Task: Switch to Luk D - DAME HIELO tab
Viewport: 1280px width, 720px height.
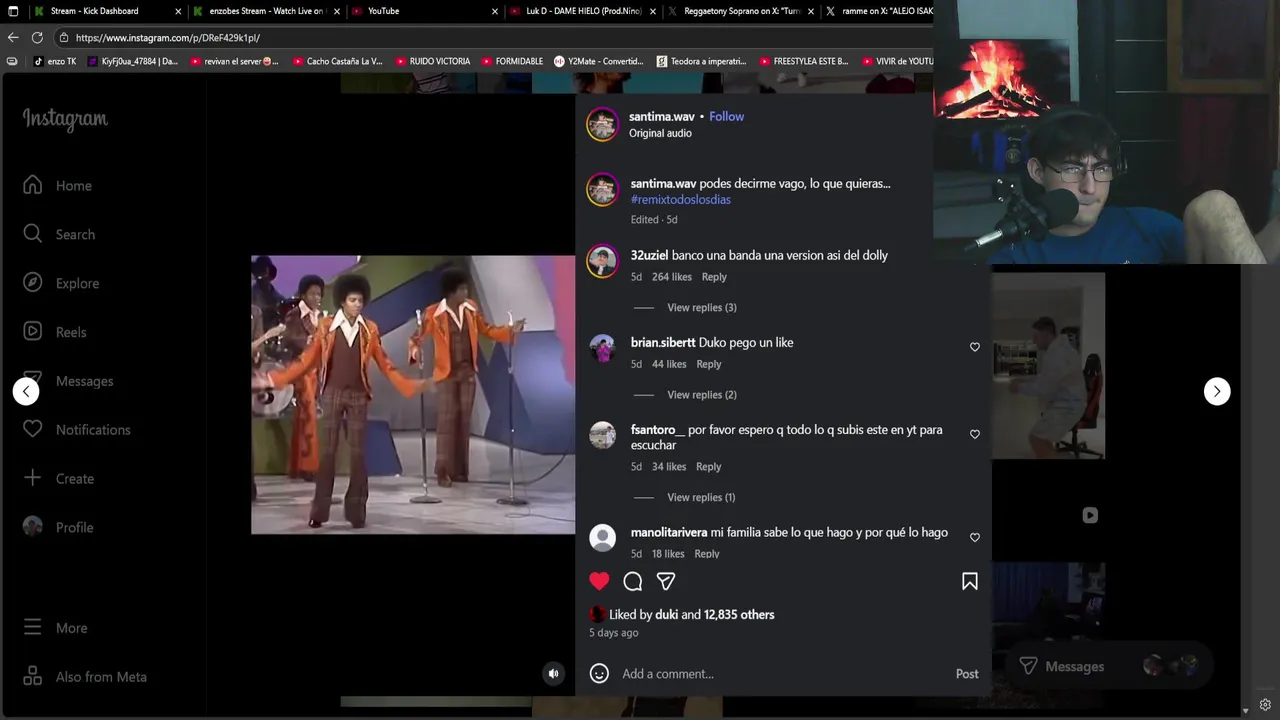Action: (584, 11)
